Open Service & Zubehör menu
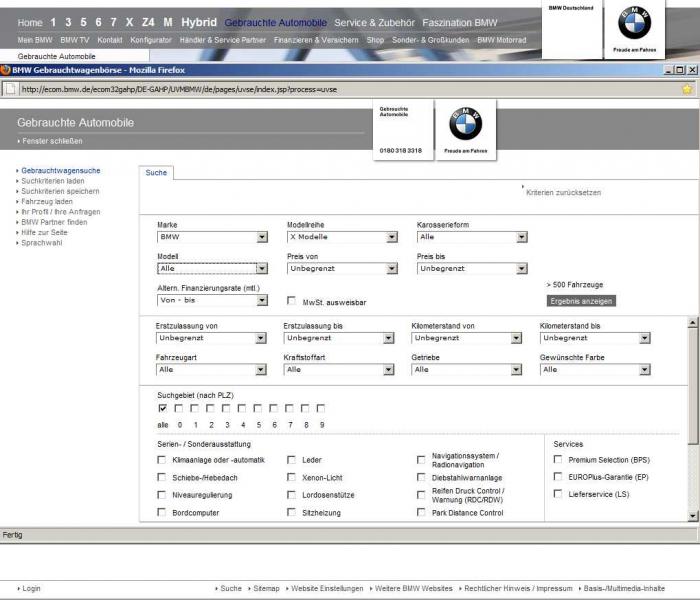Viewport: 700px width, 600px height. (x=374, y=22)
